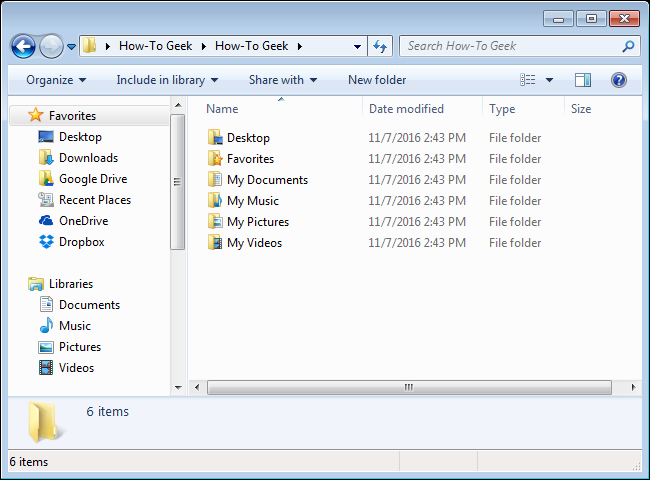Select the My Pictures folder icon
This screenshot has width=650, height=480.
[215, 222]
